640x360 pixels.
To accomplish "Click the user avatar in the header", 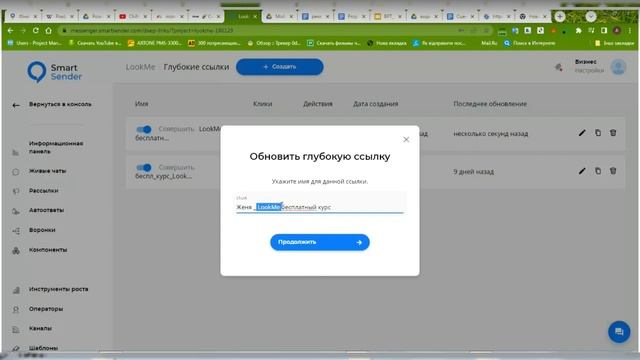I will tap(618, 67).
